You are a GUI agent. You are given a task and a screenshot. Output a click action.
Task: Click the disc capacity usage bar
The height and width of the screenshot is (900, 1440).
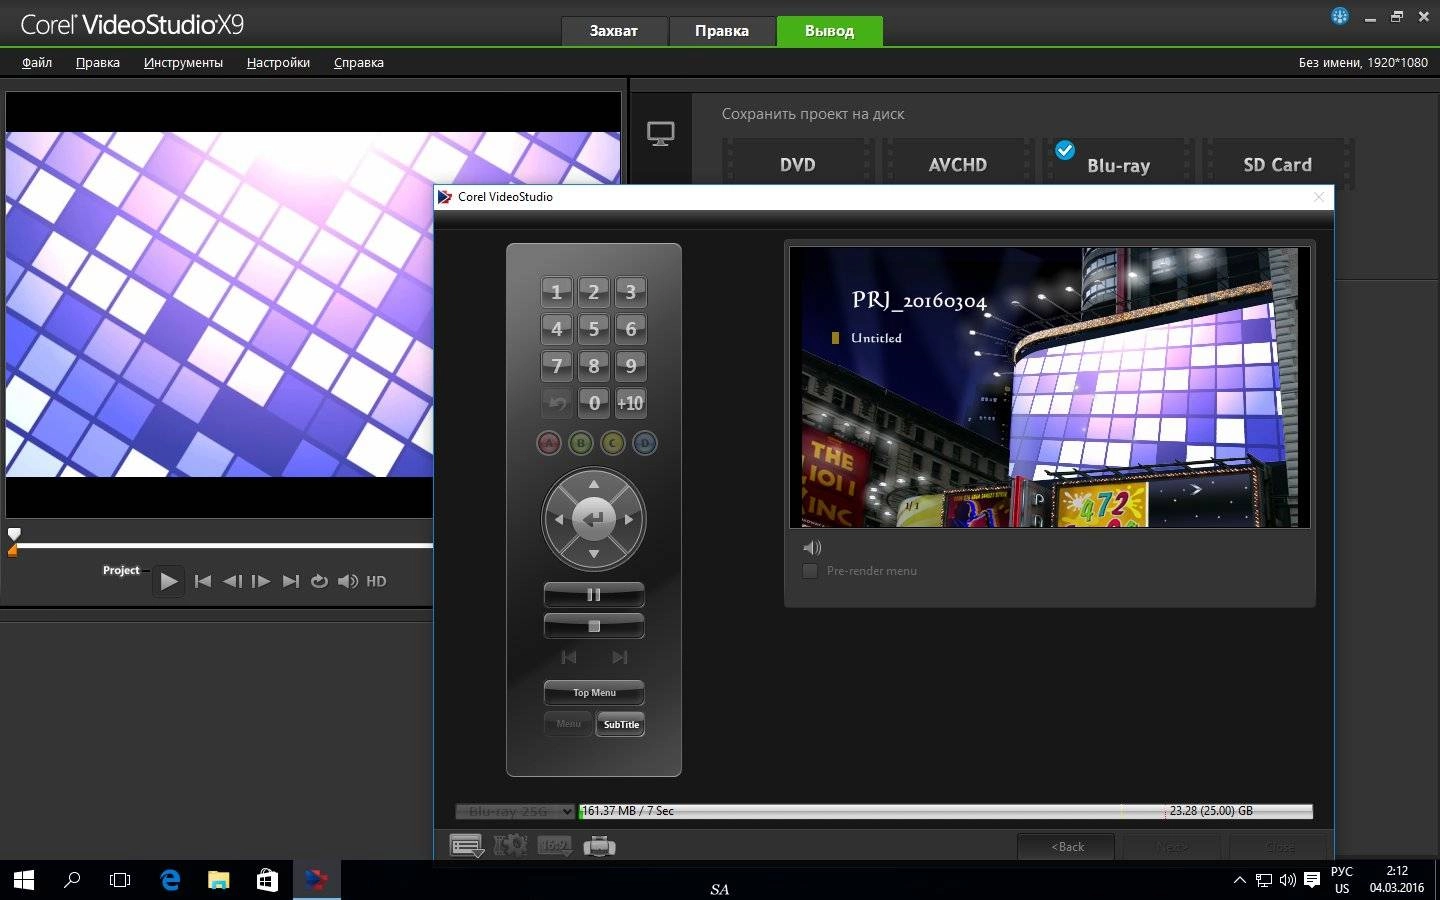coord(945,811)
